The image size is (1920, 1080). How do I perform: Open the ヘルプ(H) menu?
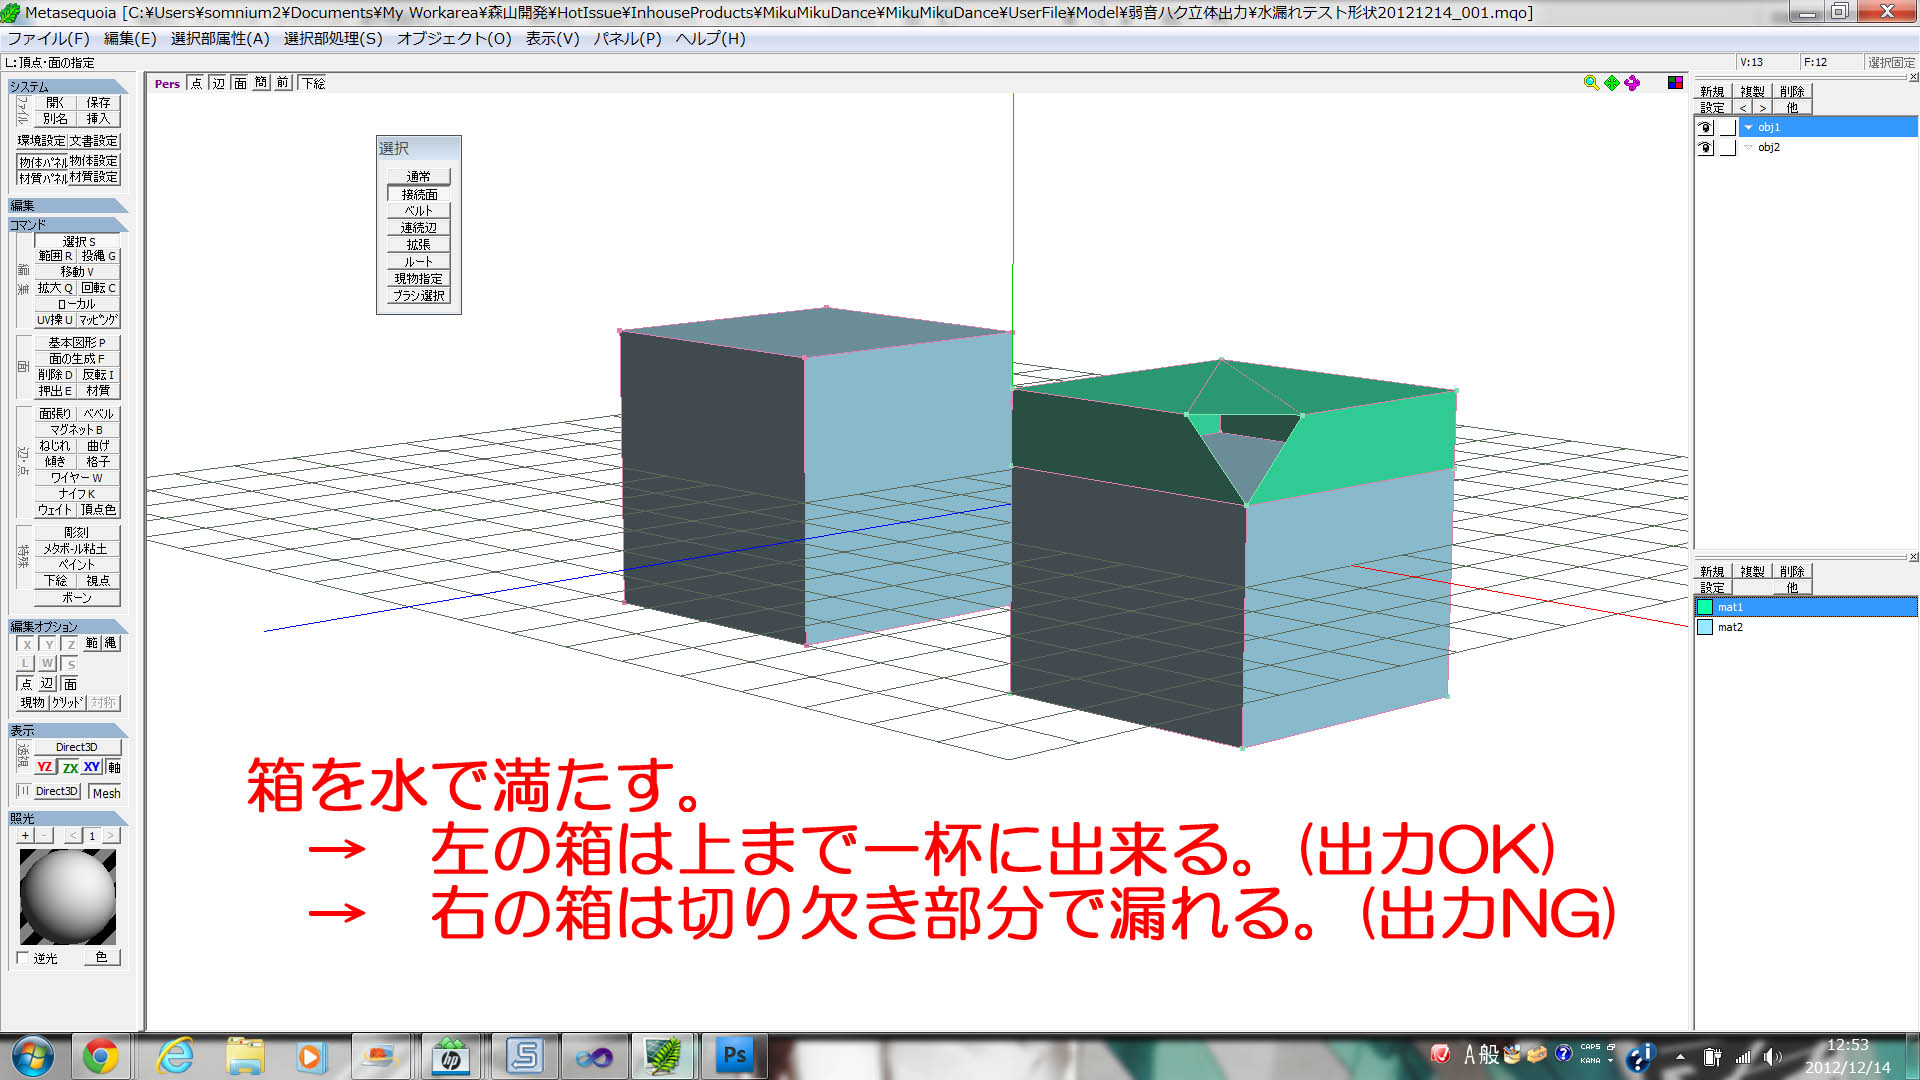(x=710, y=39)
